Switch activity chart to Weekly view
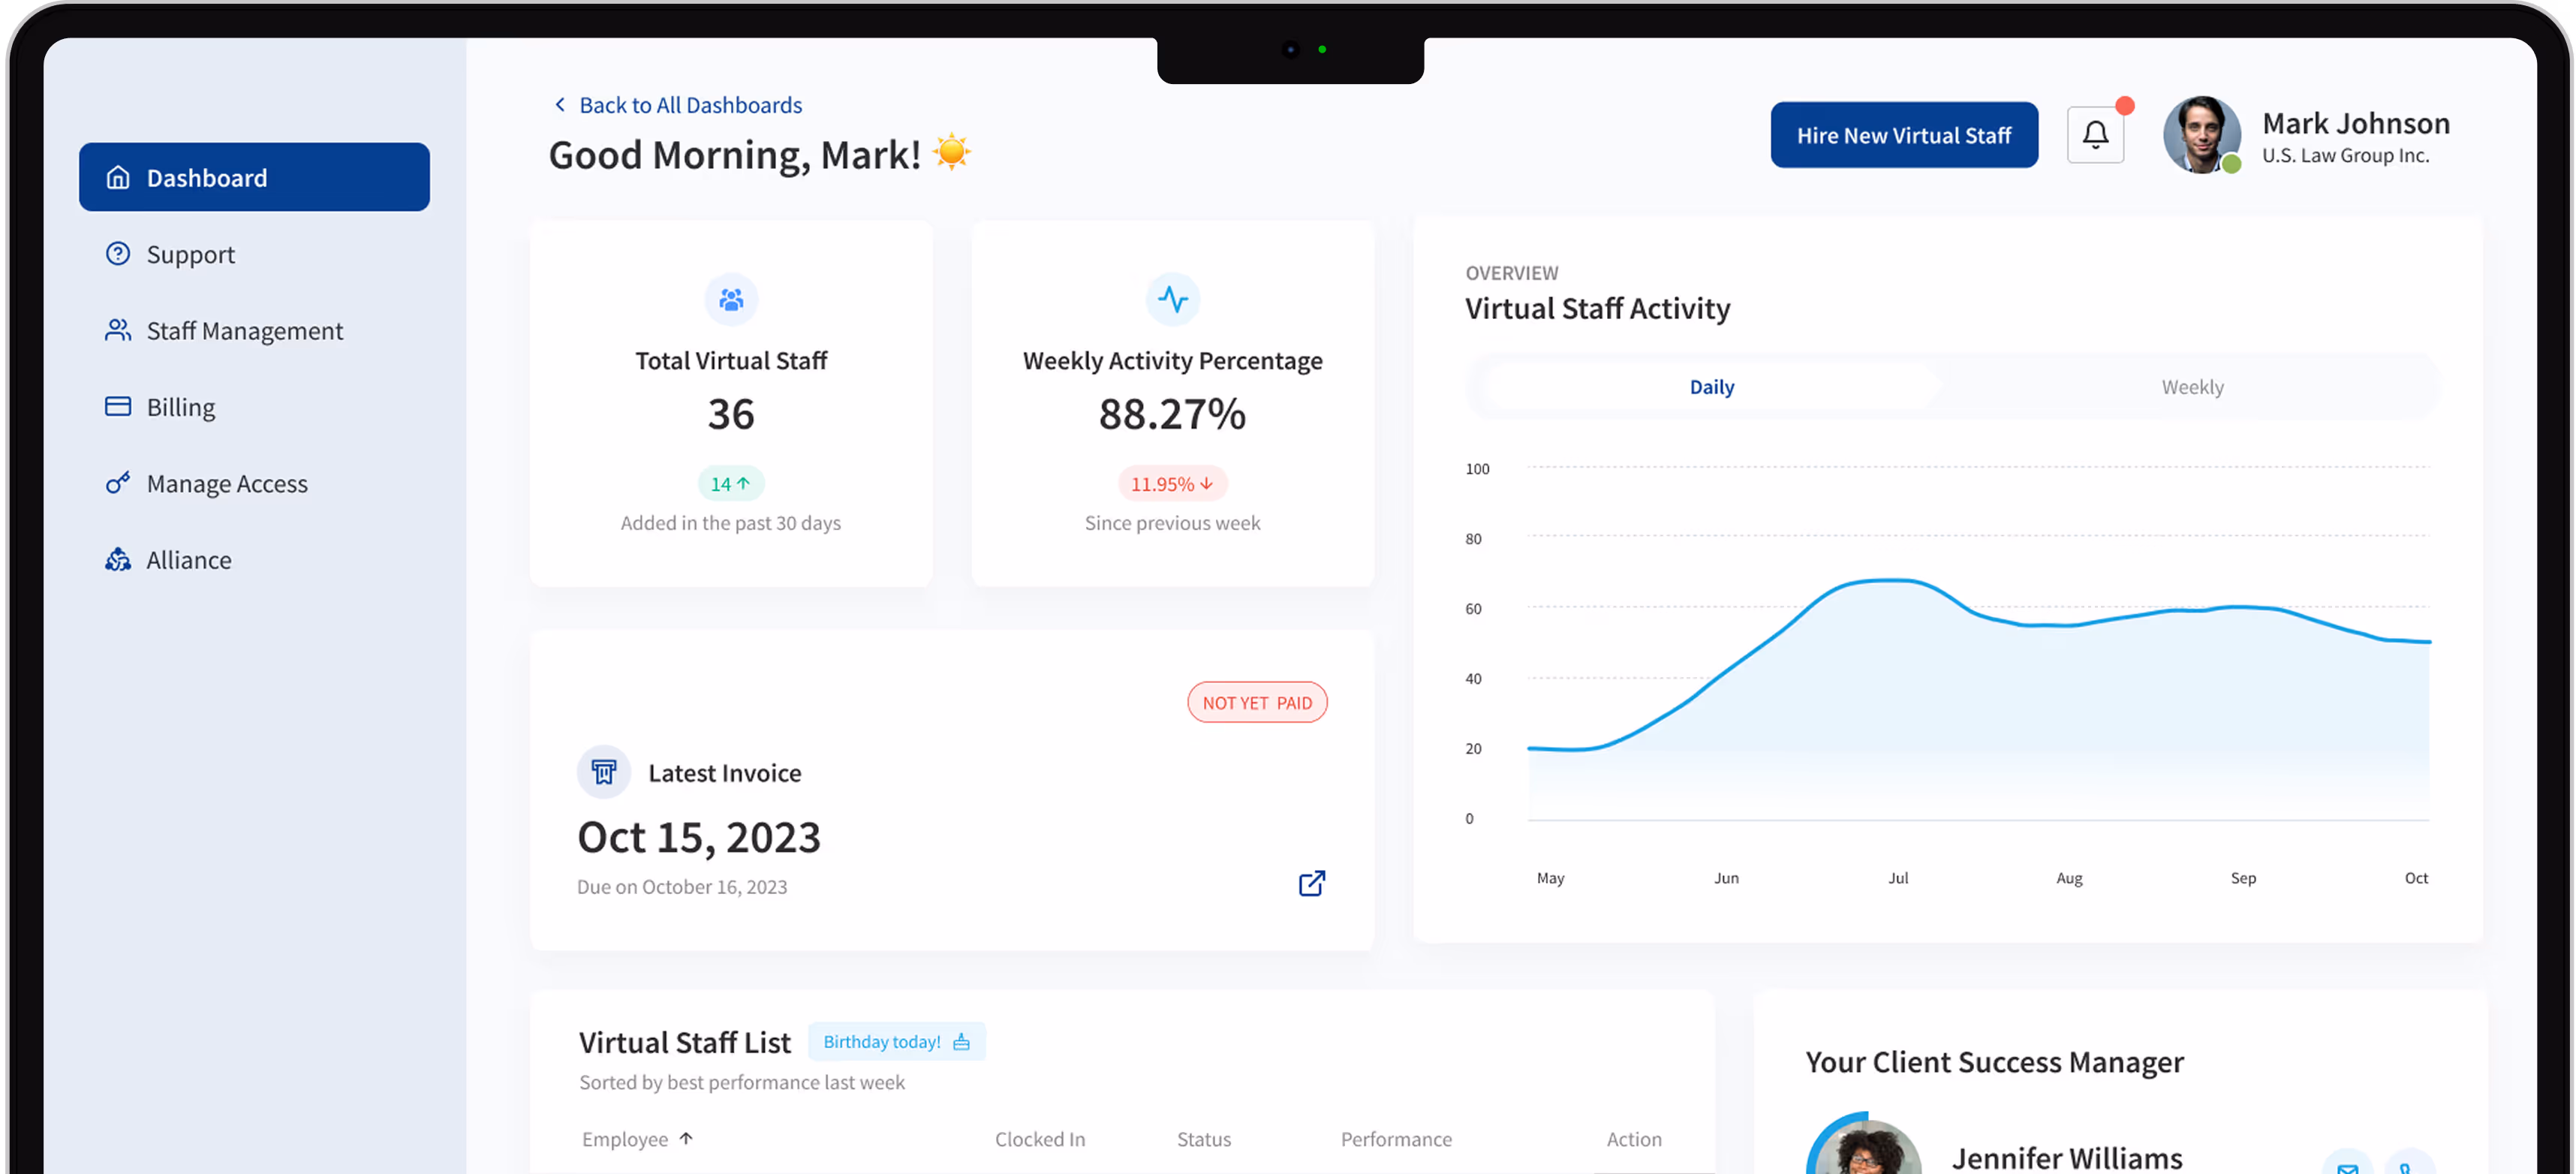Viewport: 2576px width, 1174px height. click(x=2192, y=386)
